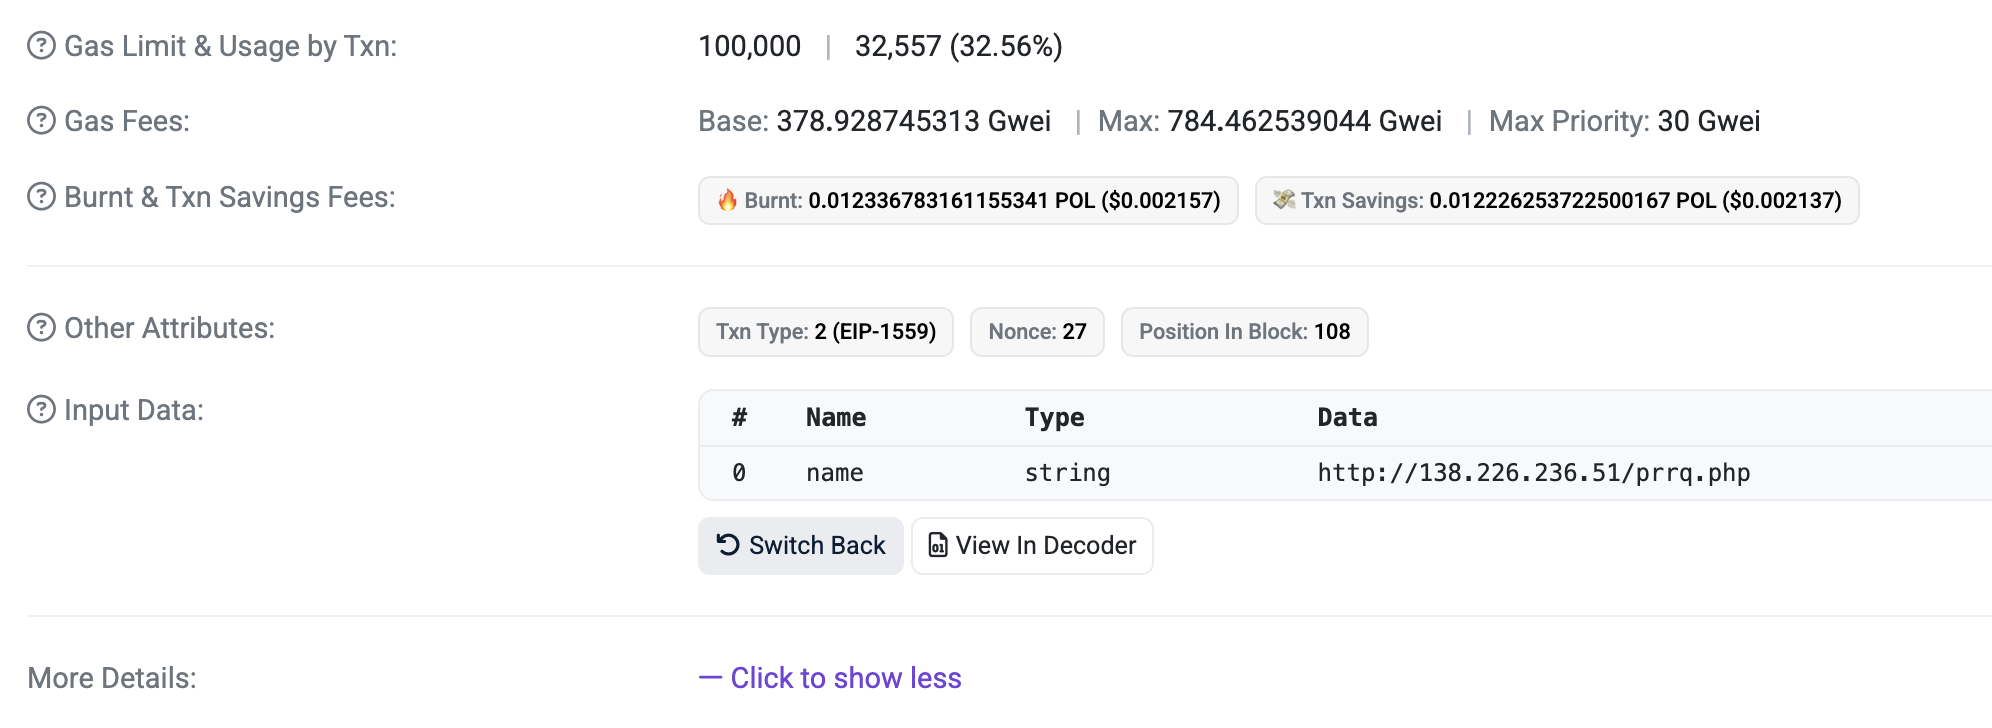Click the More Details label

[112, 678]
